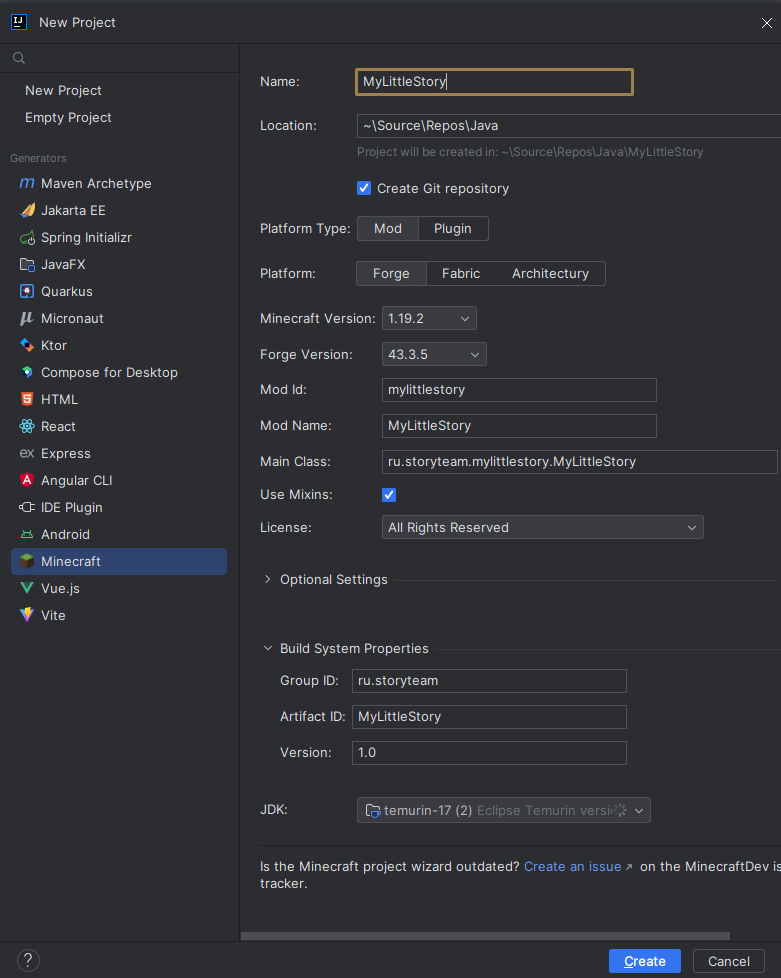Select the Maven Archetype generator icon
The height and width of the screenshot is (978, 781).
point(27,183)
